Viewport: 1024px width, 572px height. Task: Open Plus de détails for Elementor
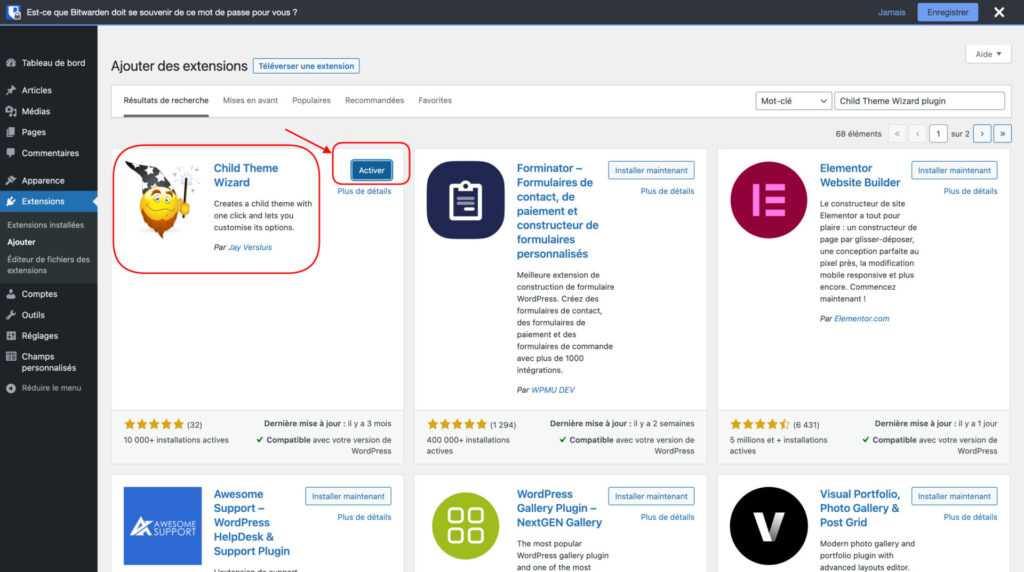click(970, 191)
